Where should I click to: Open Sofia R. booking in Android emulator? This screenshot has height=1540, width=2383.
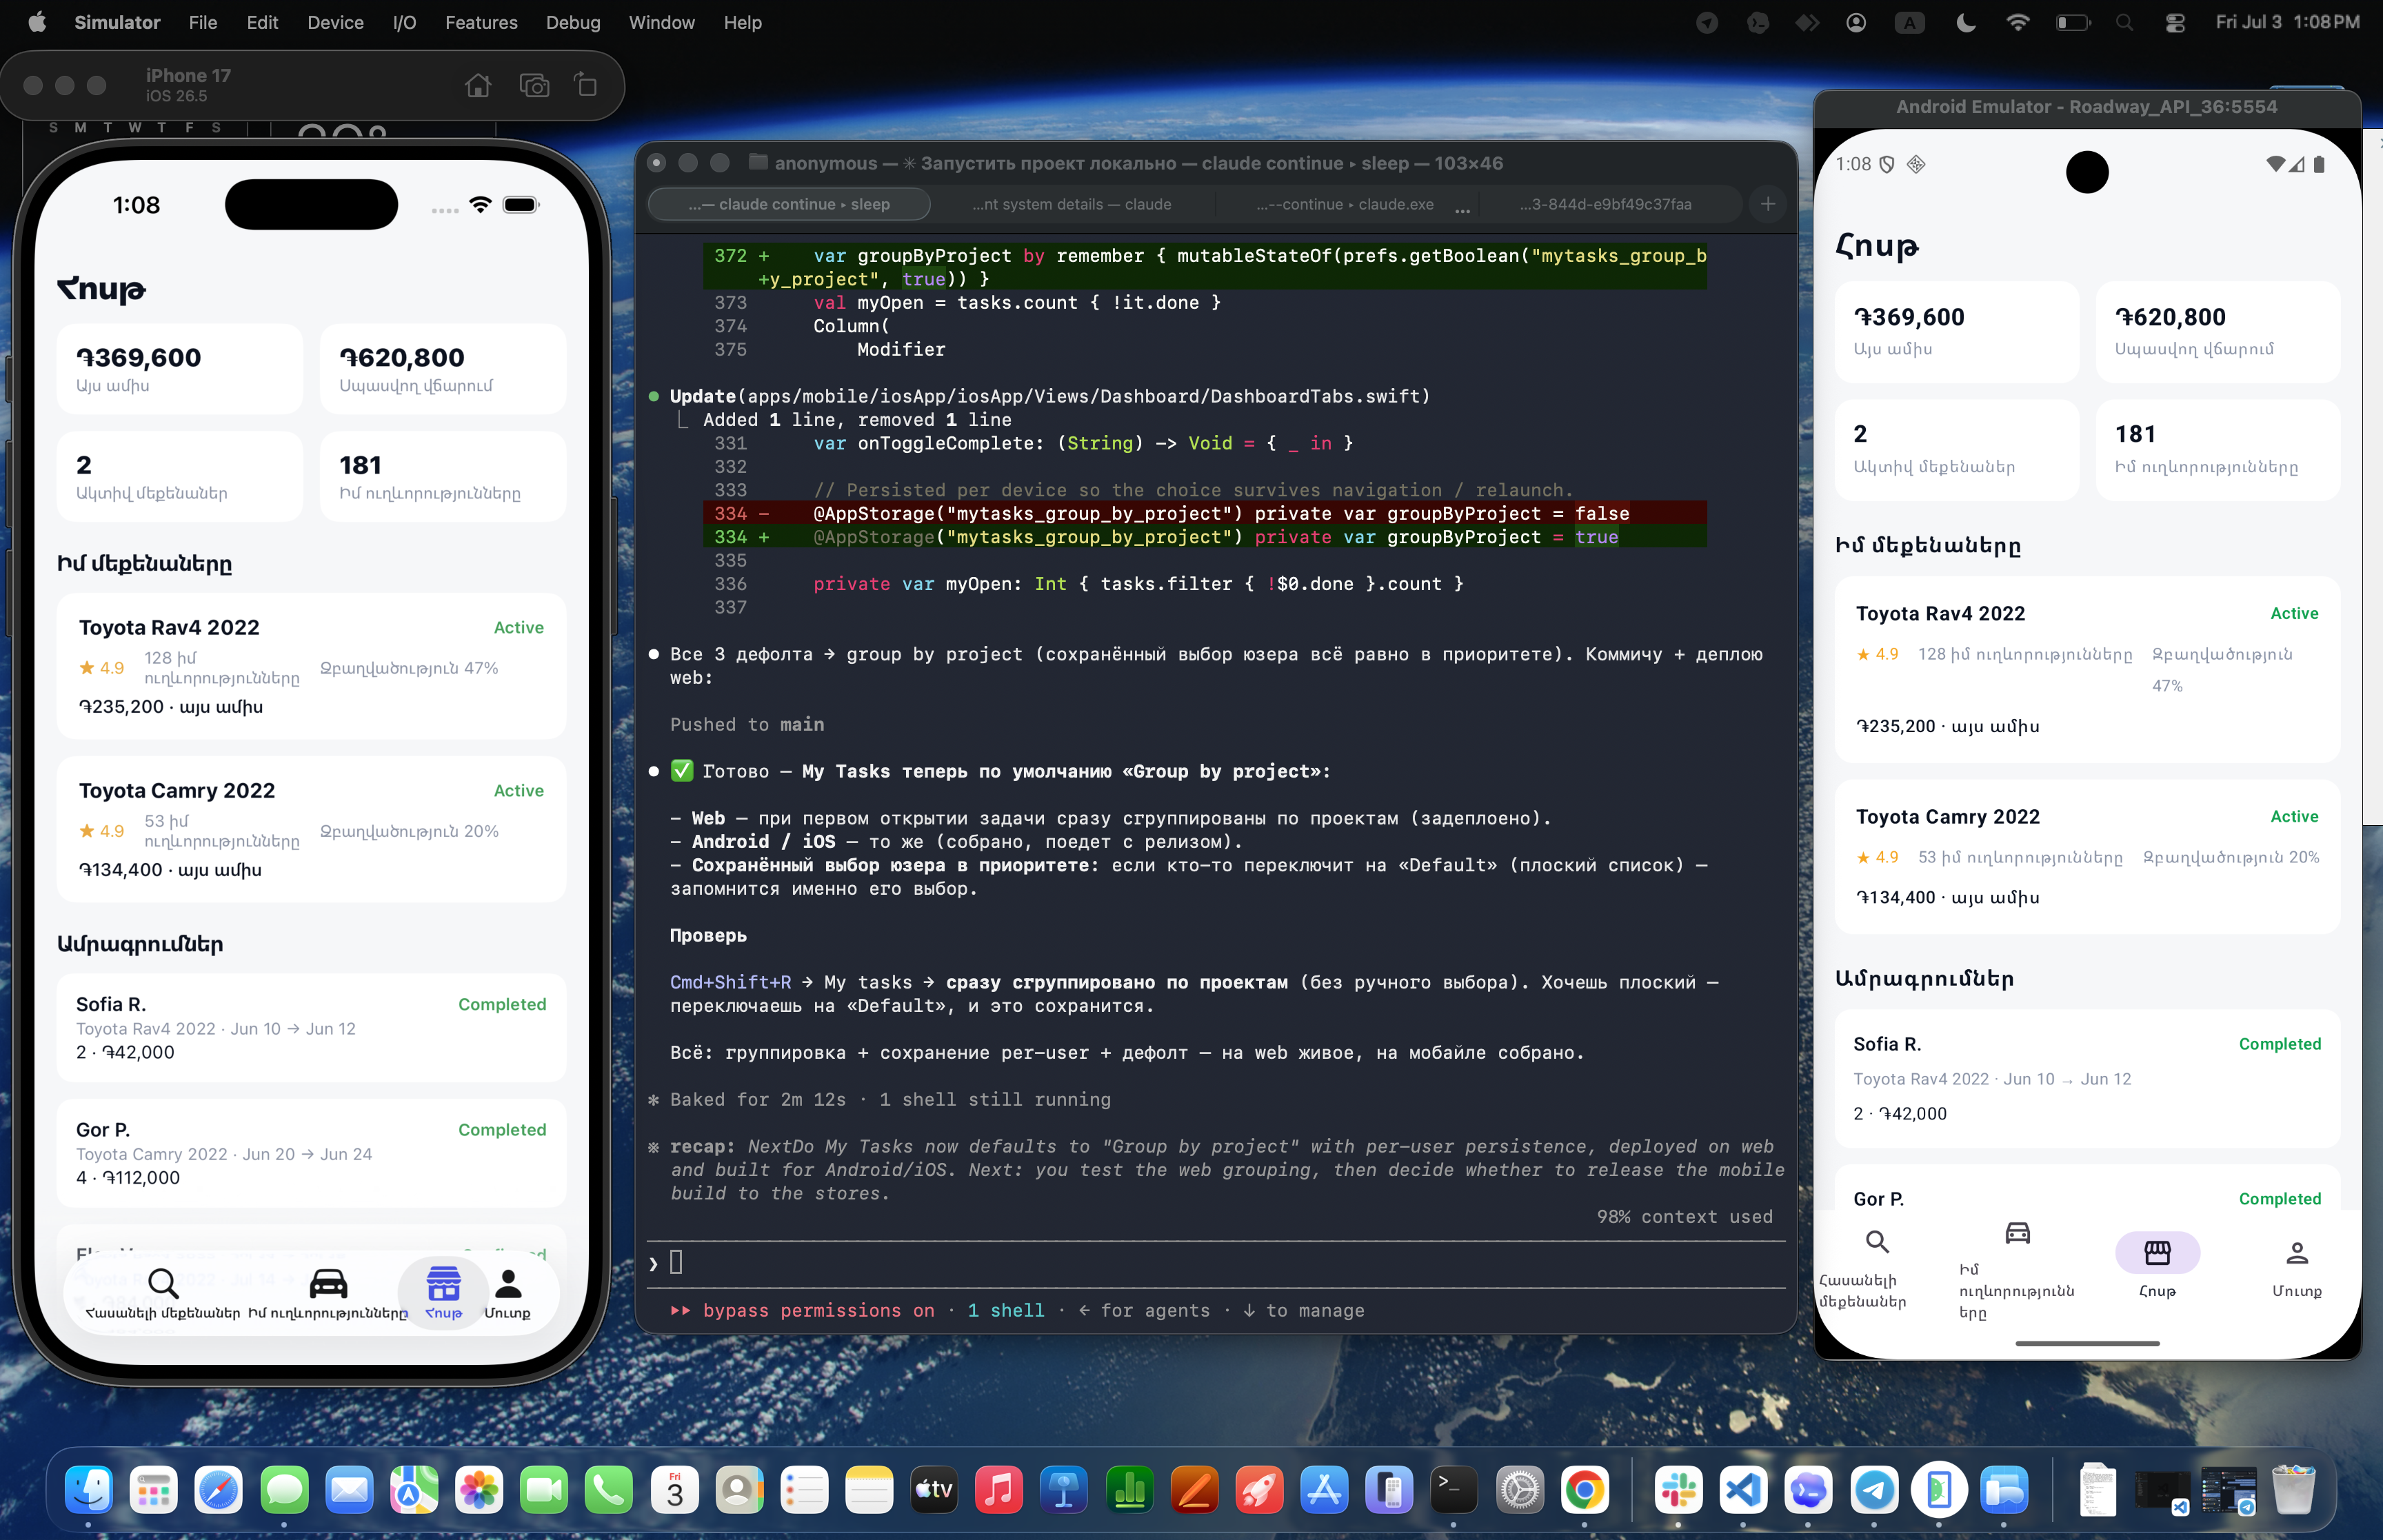point(2087,1078)
